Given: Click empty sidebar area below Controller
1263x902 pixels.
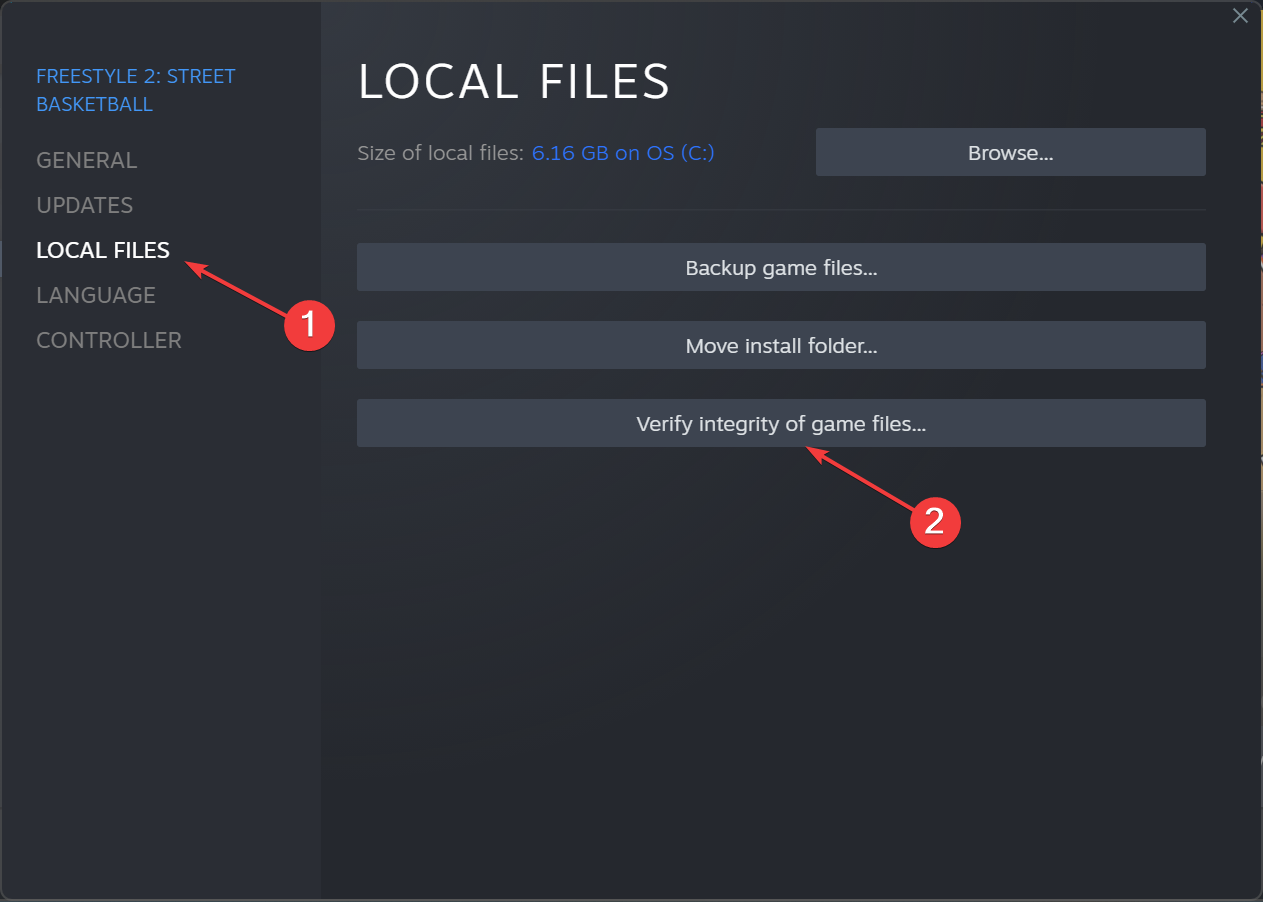Looking at the screenshot, I should (x=160, y=620).
